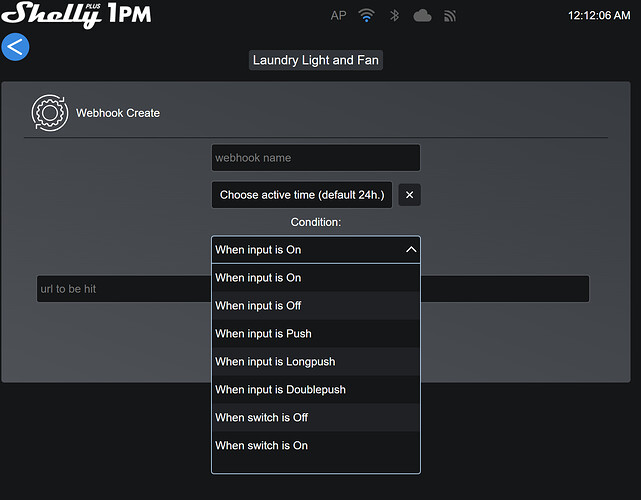Image resolution: width=641 pixels, height=500 pixels.
Task: Select 'When input is Off' option
Action: click(316, 306)
